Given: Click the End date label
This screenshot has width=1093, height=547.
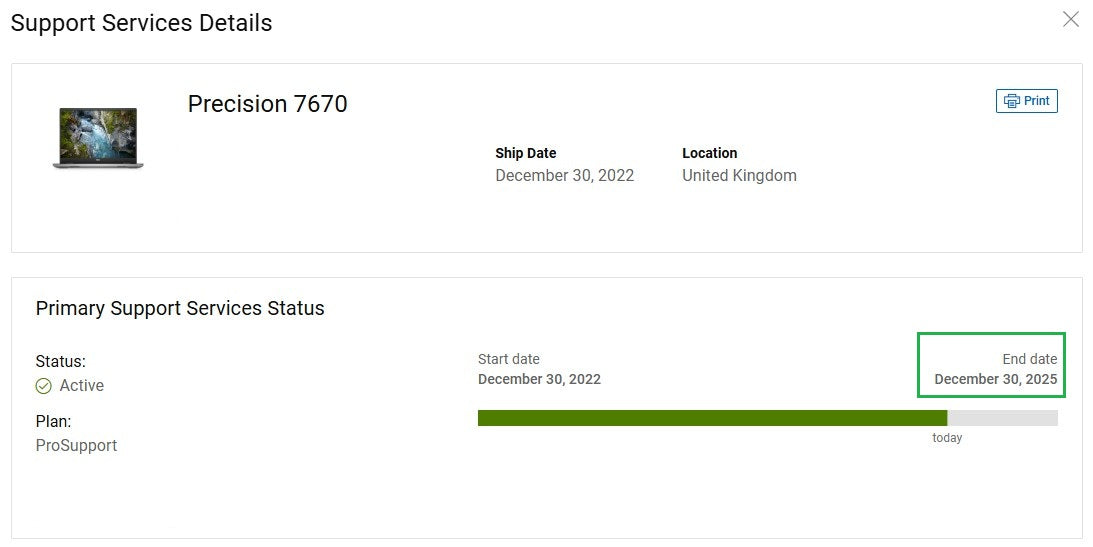Looking at the screenshot, I should coord(1030,359).
